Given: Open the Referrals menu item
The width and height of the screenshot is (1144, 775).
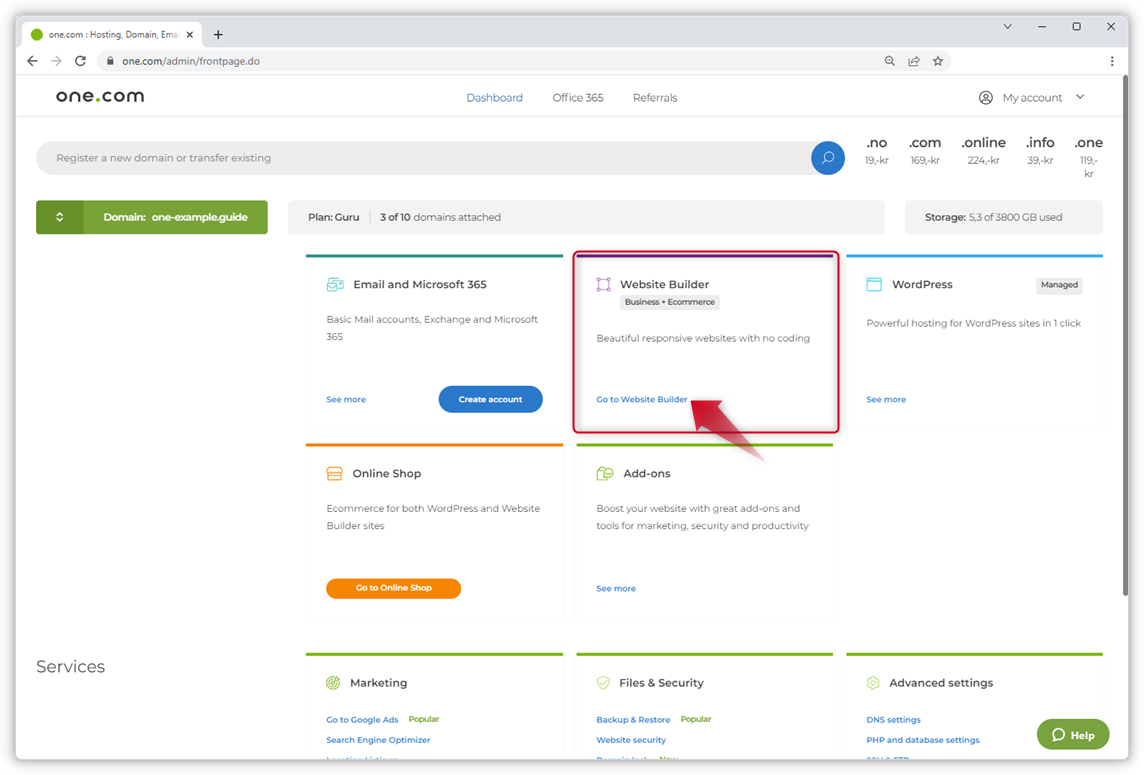Looking at the screenshot, I should point(655,98).
